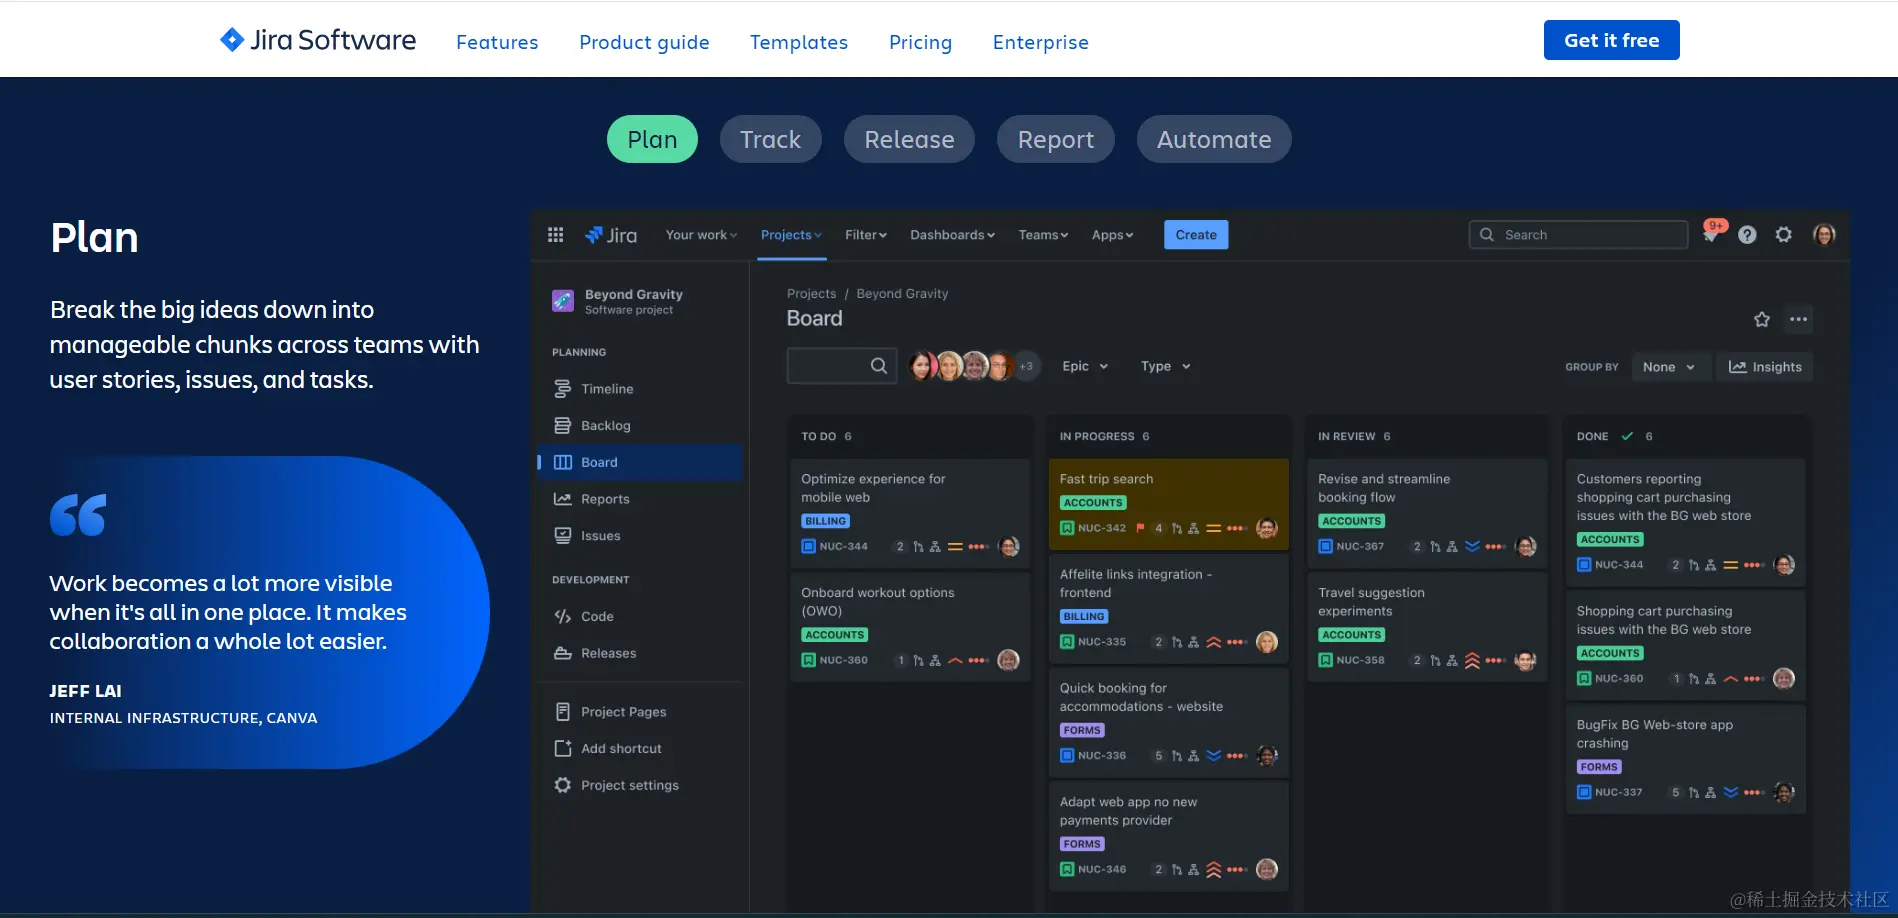Viewport: 1898px width, 918px height.
Task: Open the user profile avatar
Action: pyautogui.click(x=1824, y=235)
